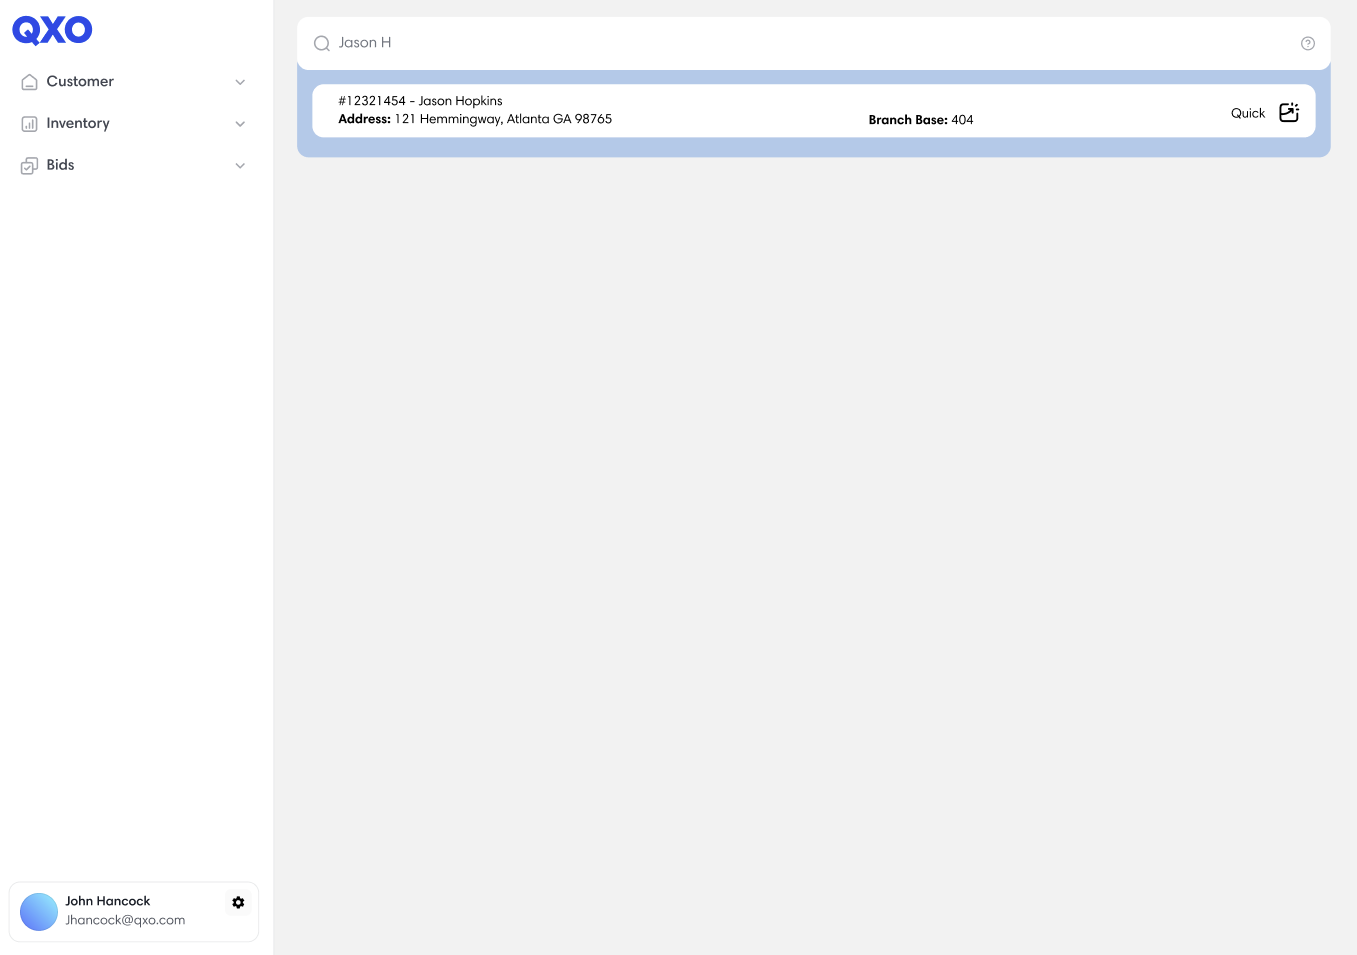Click the Inventory chart icon

pyautogui.click(x=29, y=124)
